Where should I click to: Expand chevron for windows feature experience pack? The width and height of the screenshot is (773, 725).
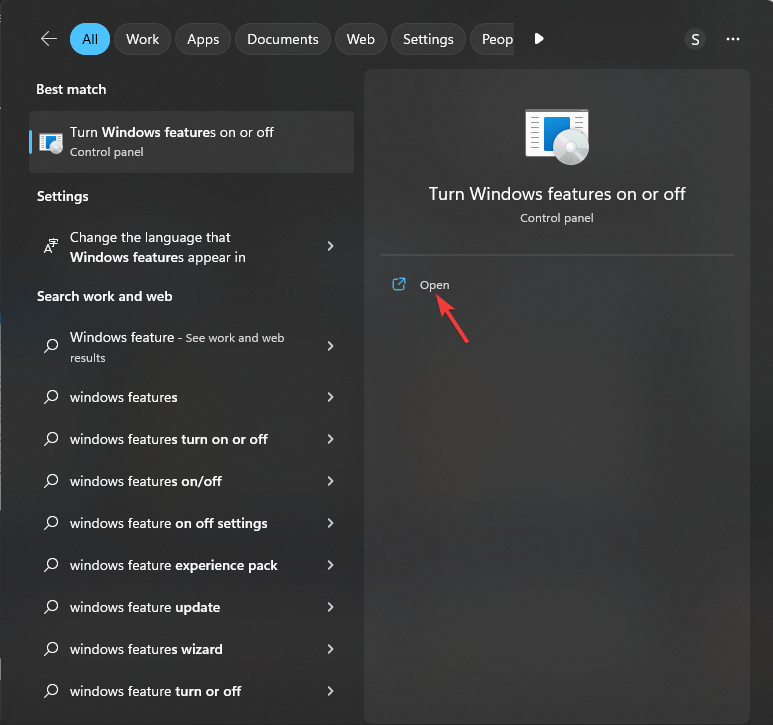click(330, 565)
